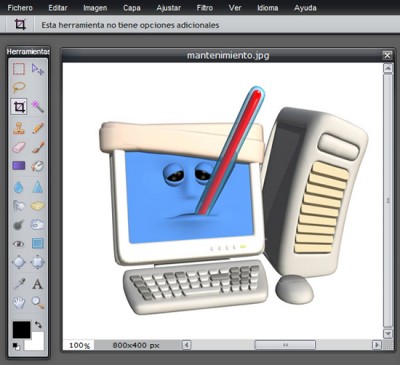Open the Ayuda menu
The image size is (400, 365).
pos(305,8)
